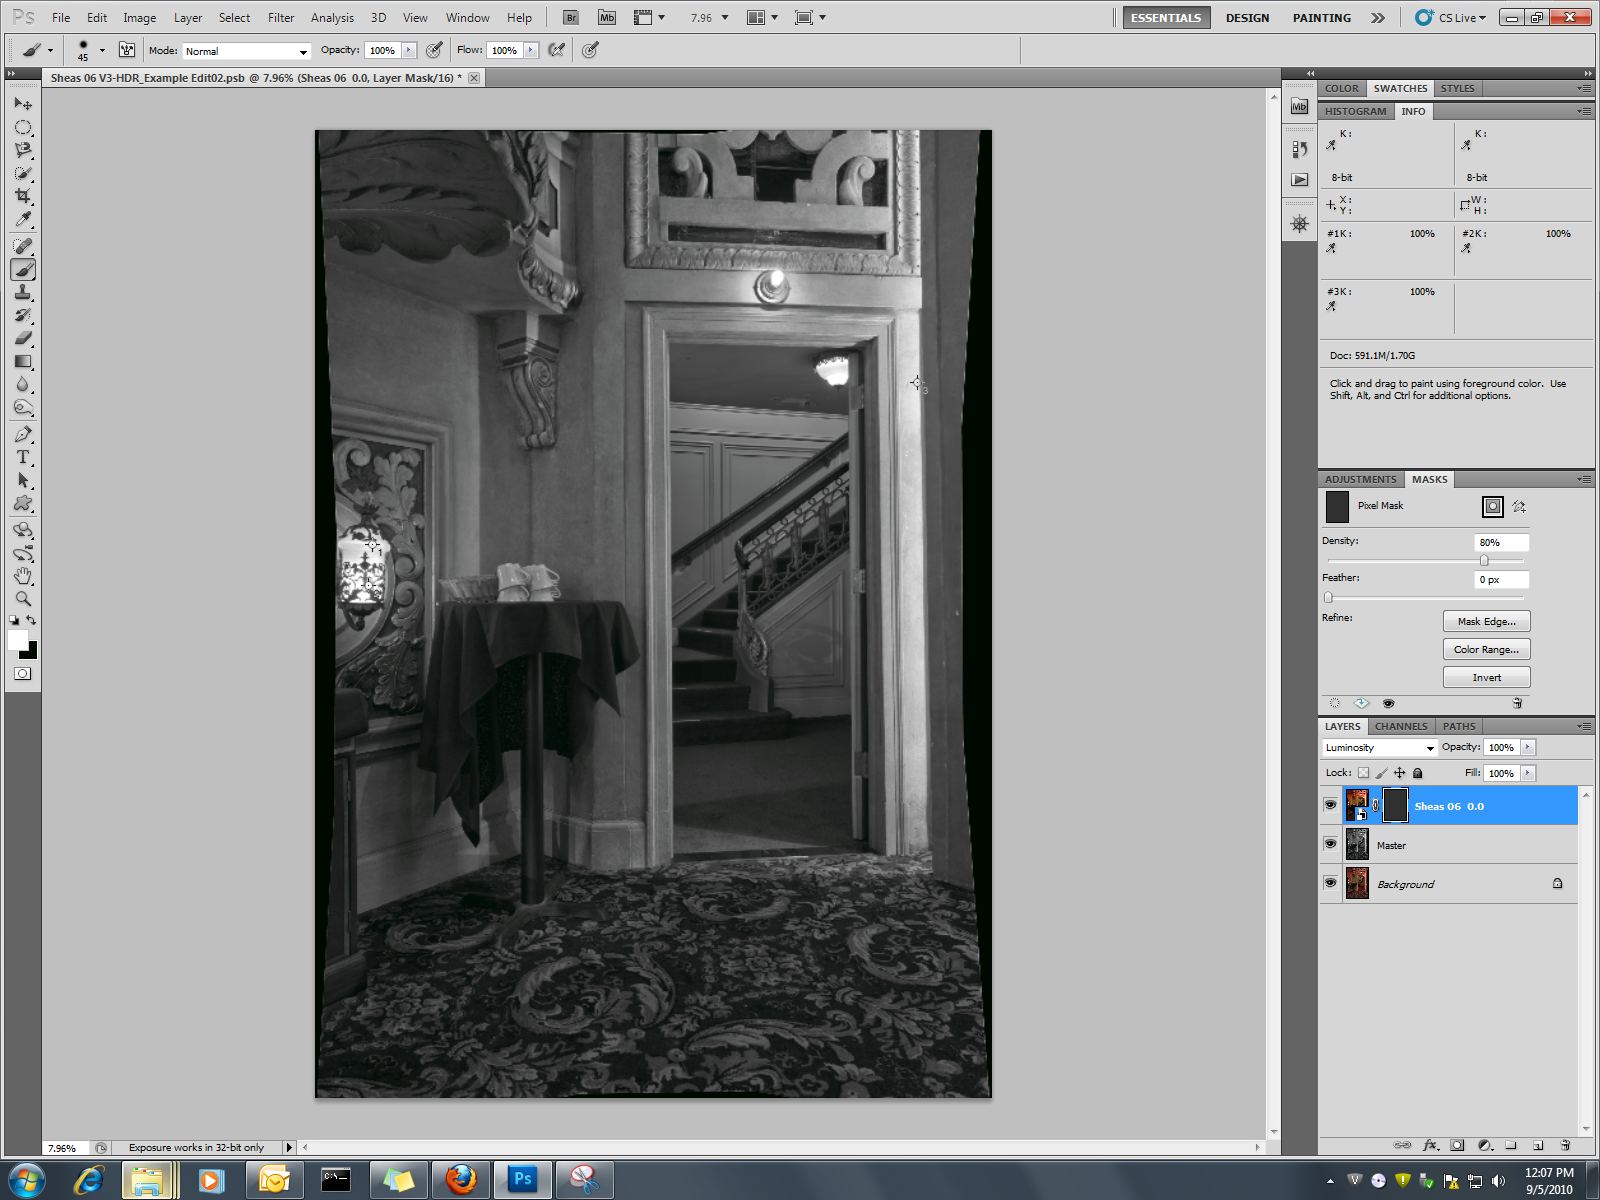Click the Color Range button

[x=1486, y=649]
